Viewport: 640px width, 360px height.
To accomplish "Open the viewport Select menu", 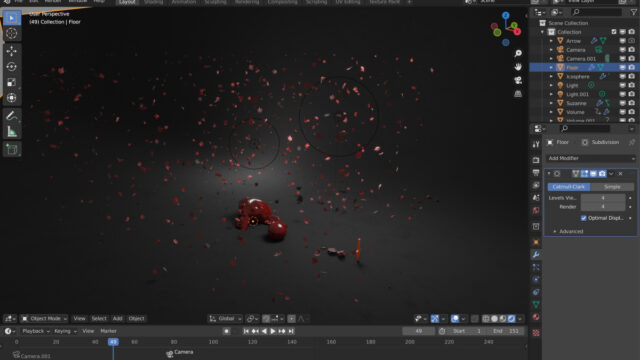I will pos(99,318).
